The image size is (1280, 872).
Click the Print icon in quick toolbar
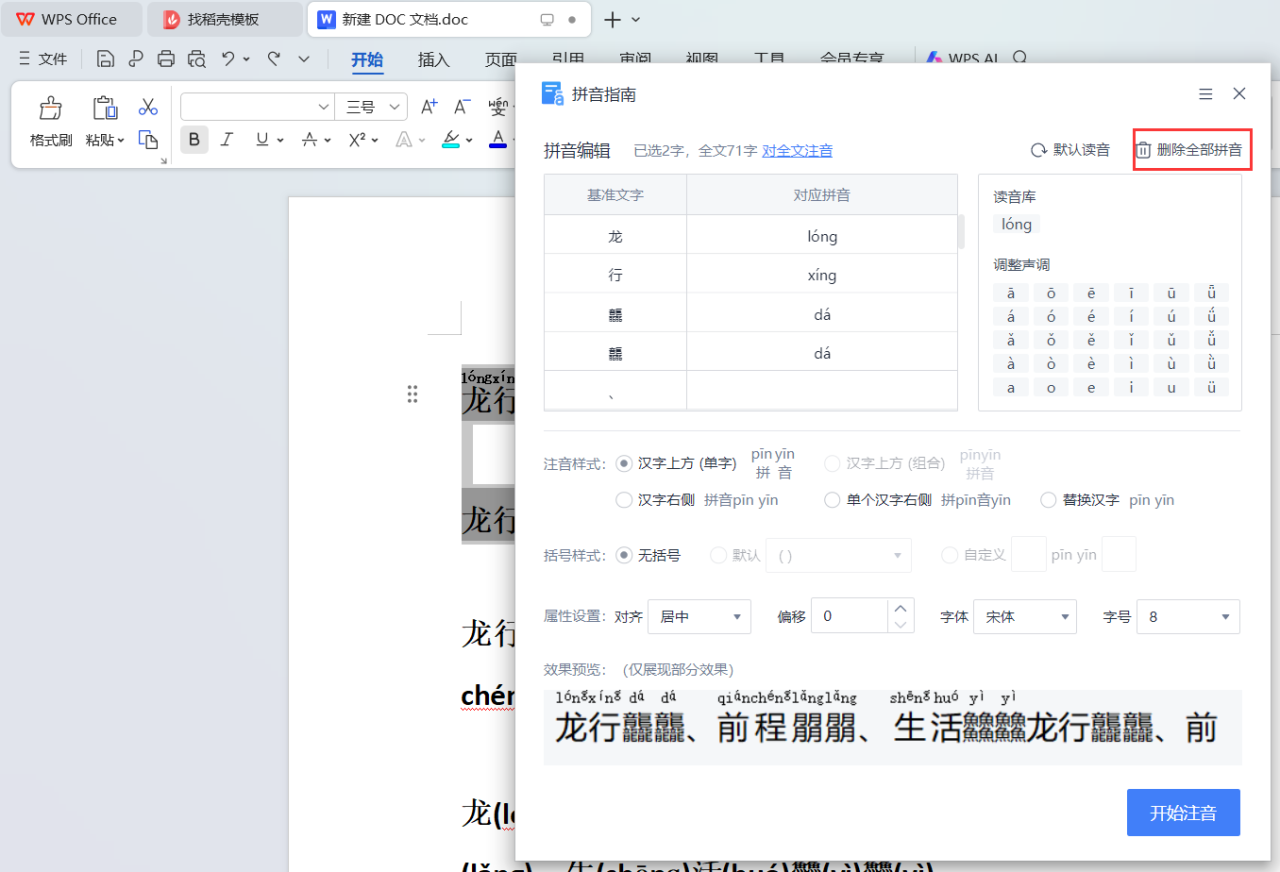[166, 59]
